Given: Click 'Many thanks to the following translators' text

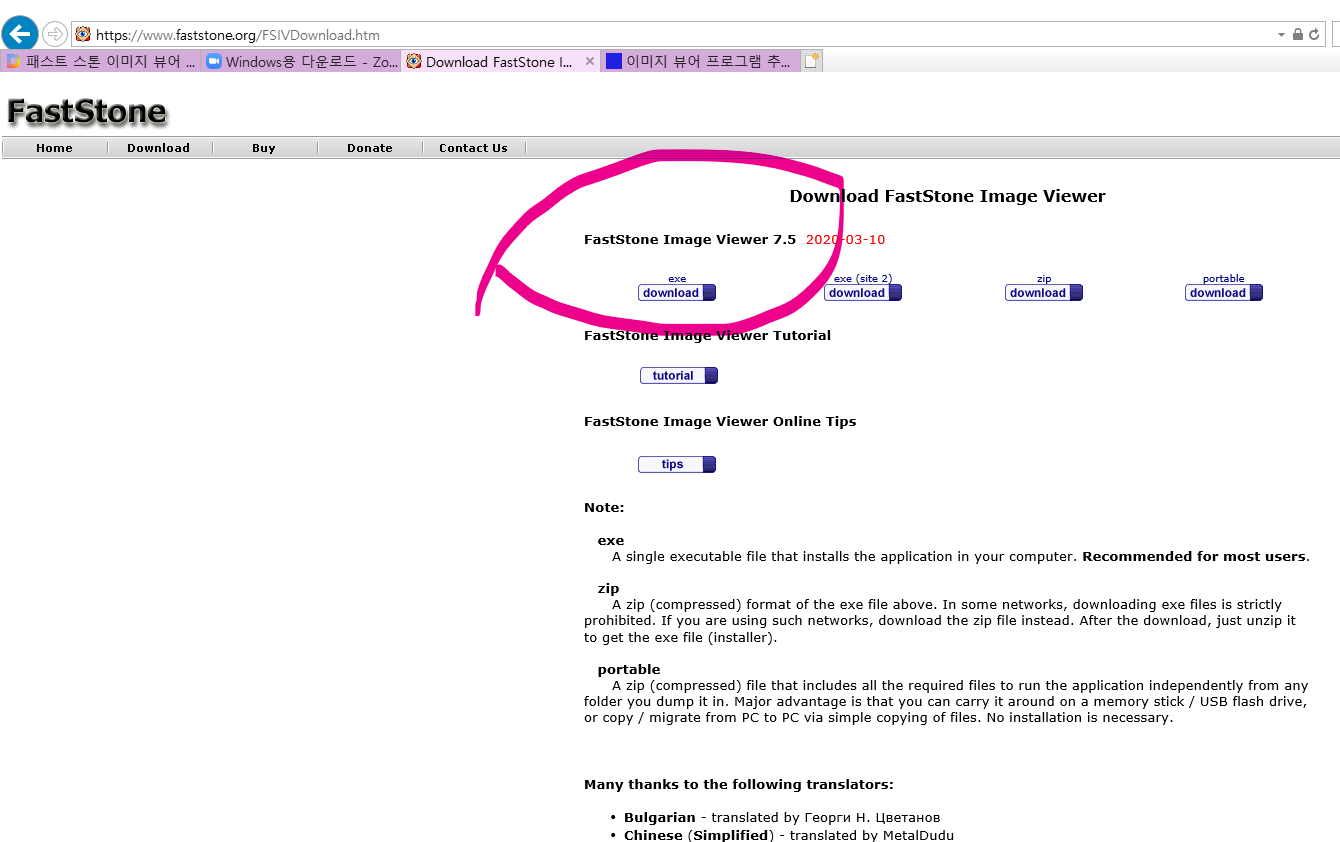Looking at the screenshot, I should click(x=739, y=785).
